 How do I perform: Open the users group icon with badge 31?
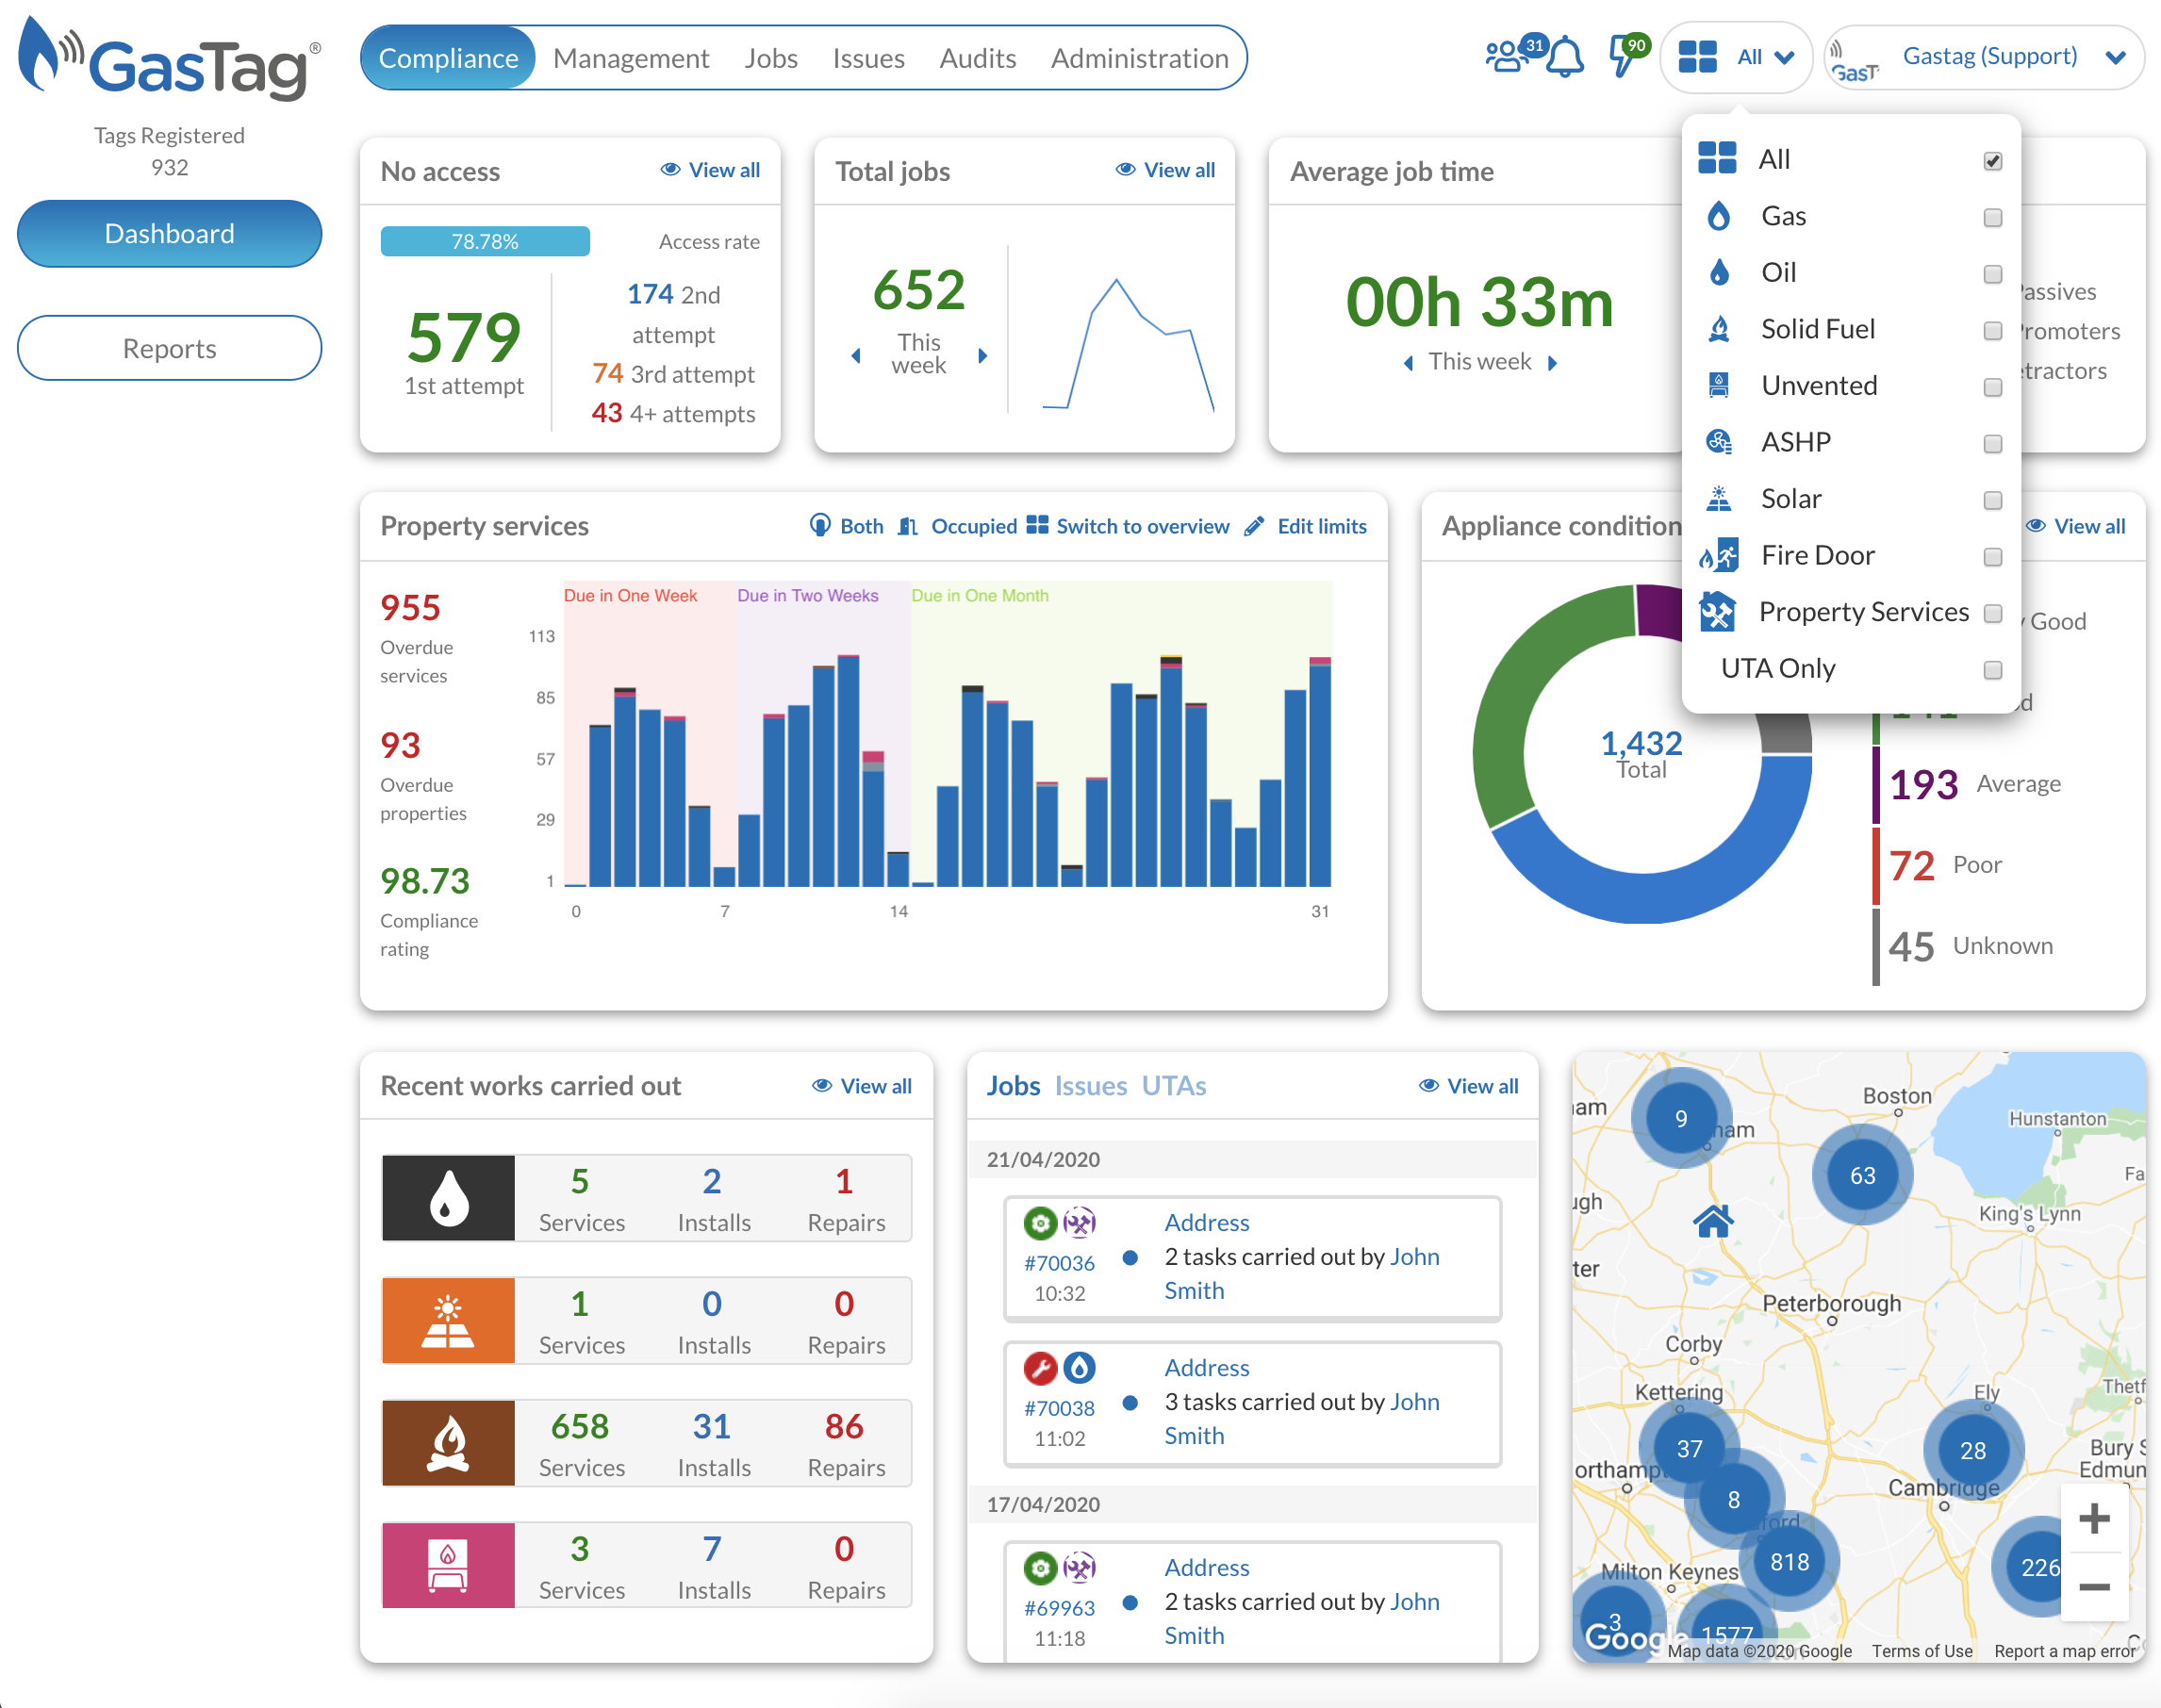pos(1506,55)
